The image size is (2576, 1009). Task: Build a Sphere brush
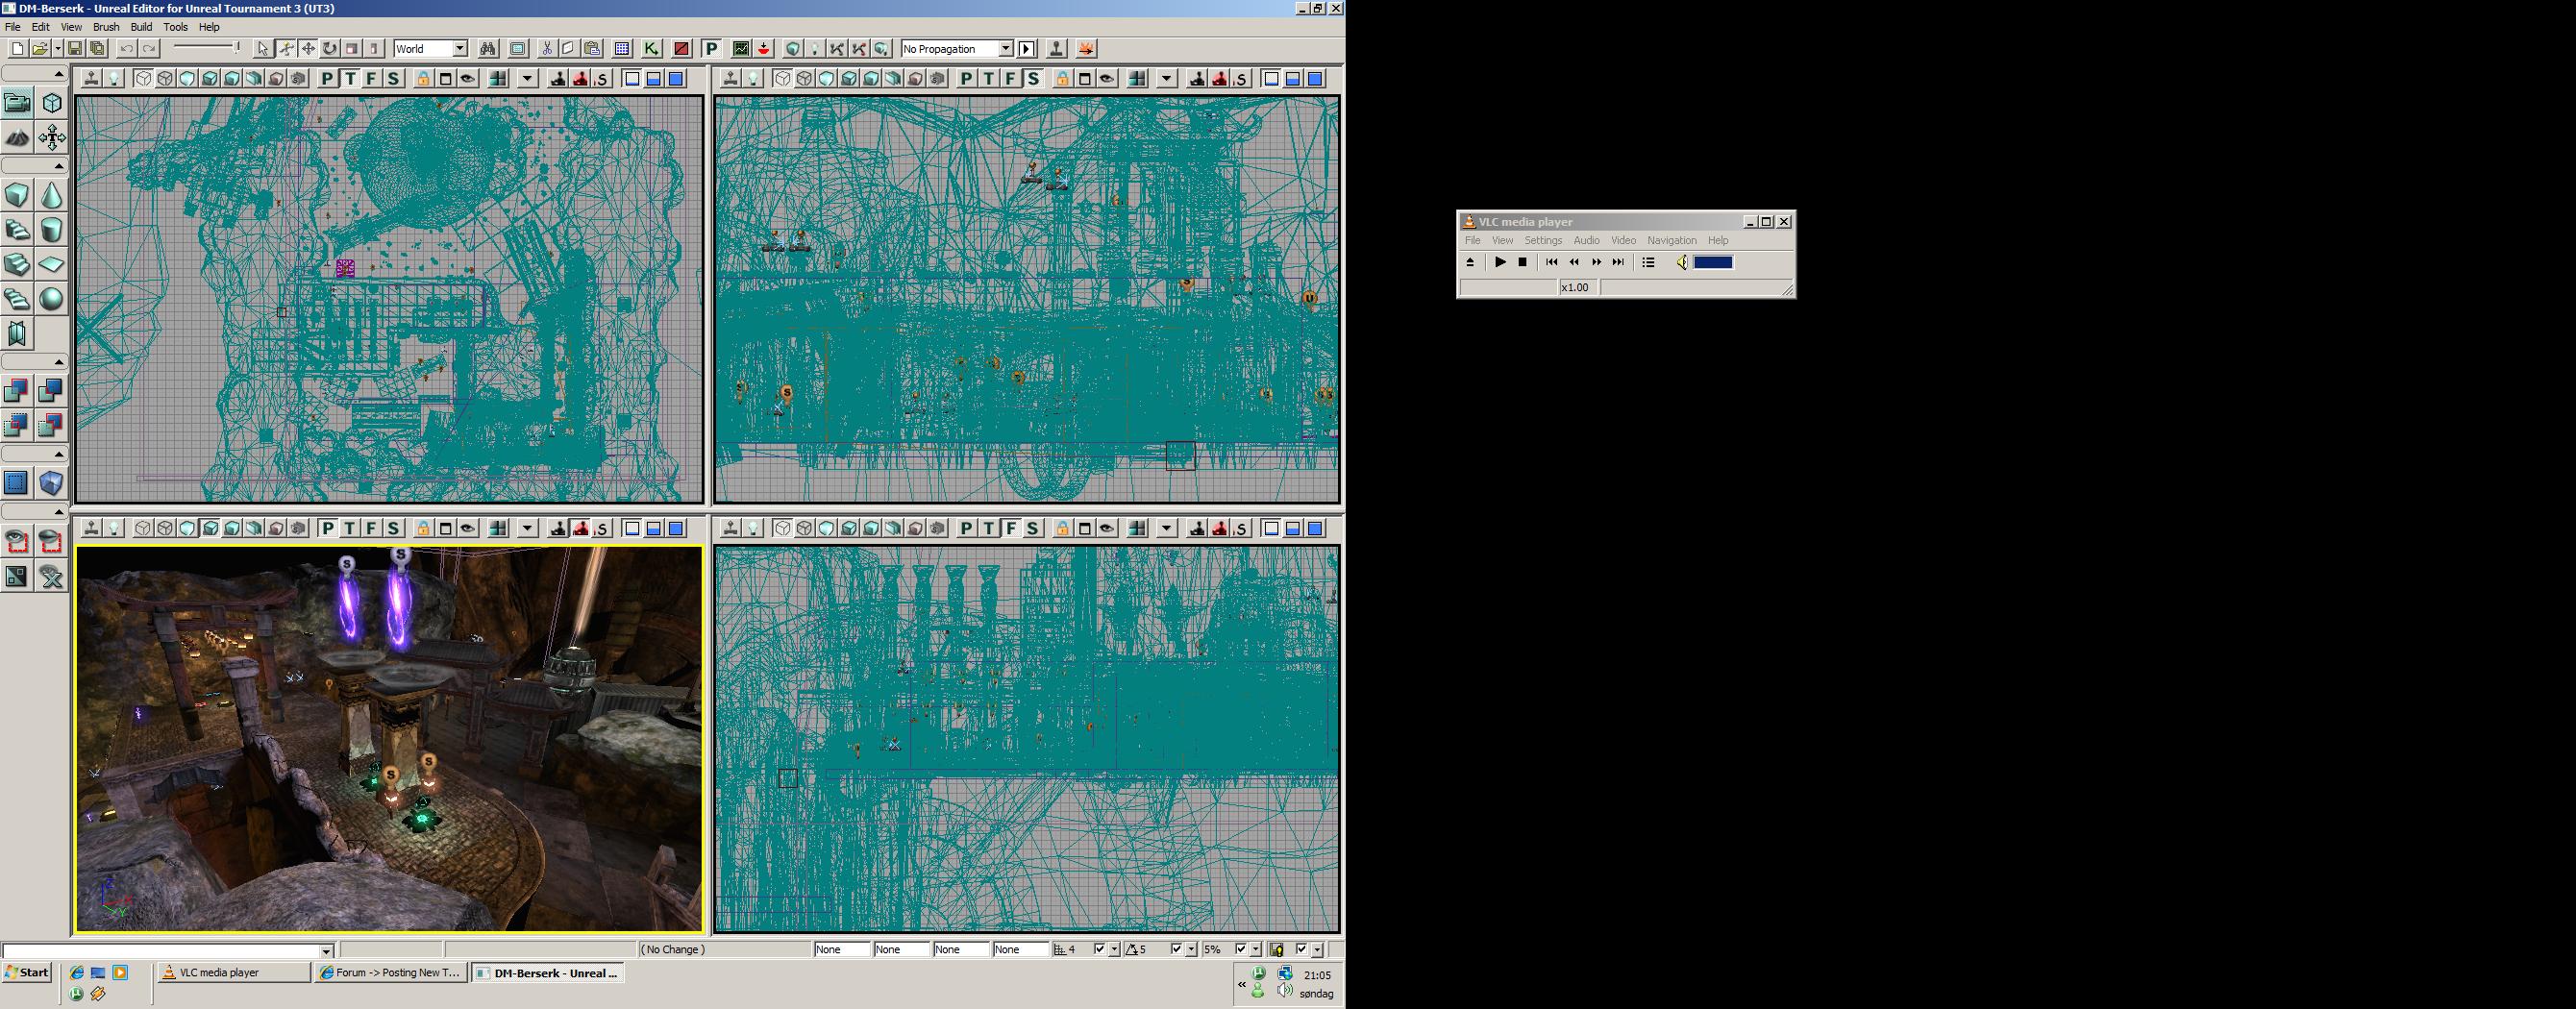pos(51,299)
